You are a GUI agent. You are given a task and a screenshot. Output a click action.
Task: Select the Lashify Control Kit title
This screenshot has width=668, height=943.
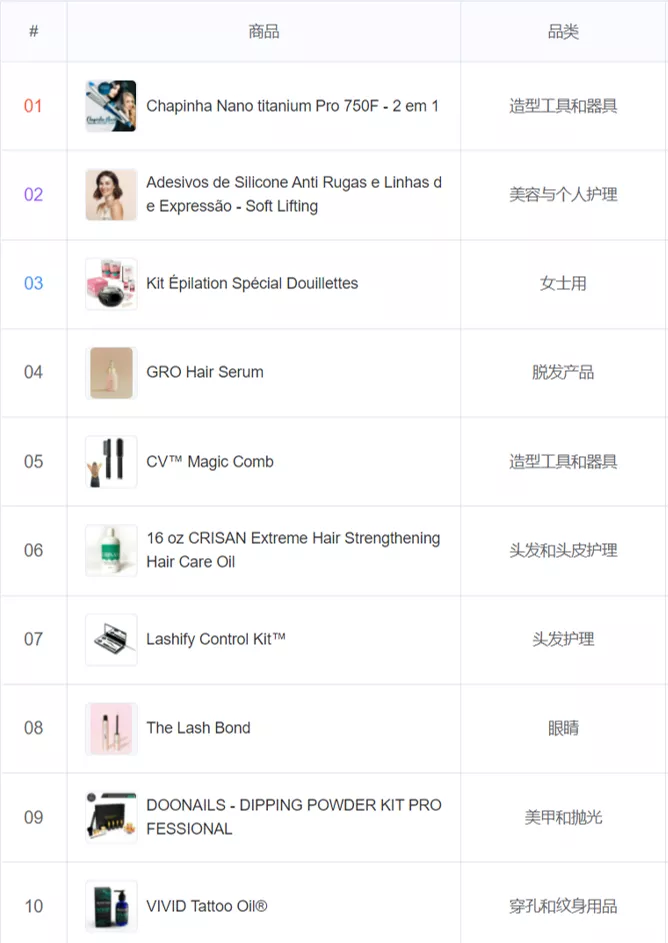coord(216,639)
